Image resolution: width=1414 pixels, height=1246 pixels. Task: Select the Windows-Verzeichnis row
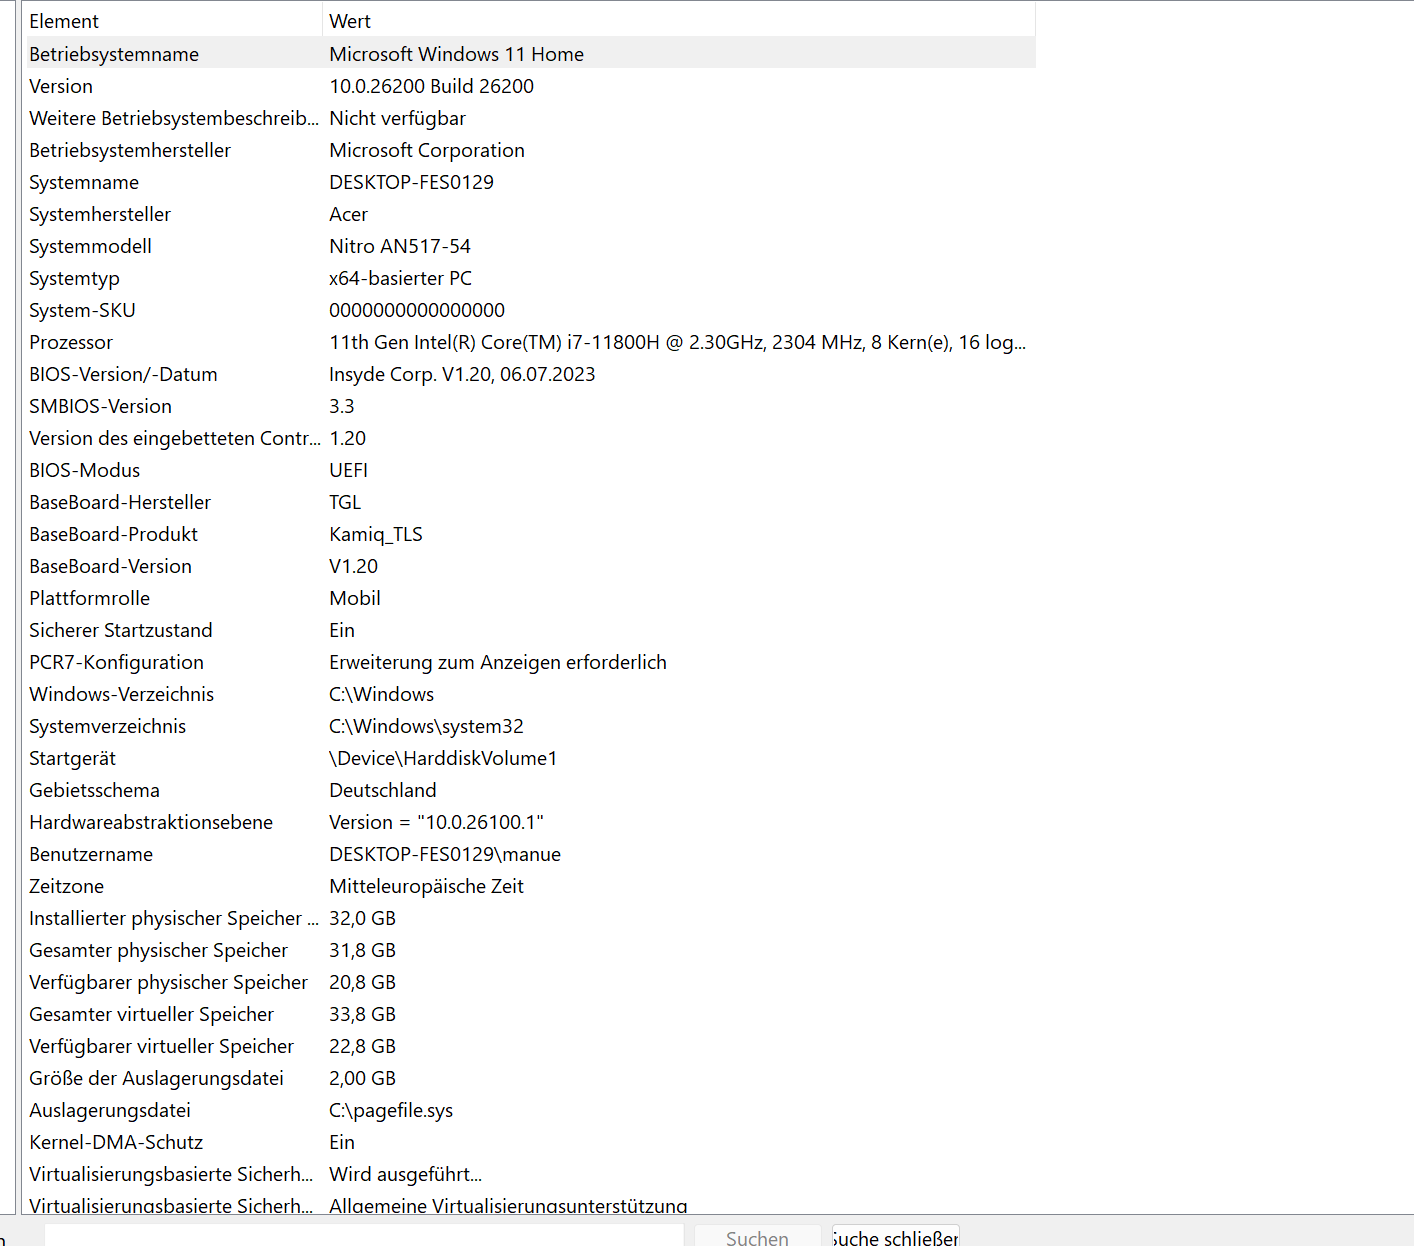coord(529,694)
